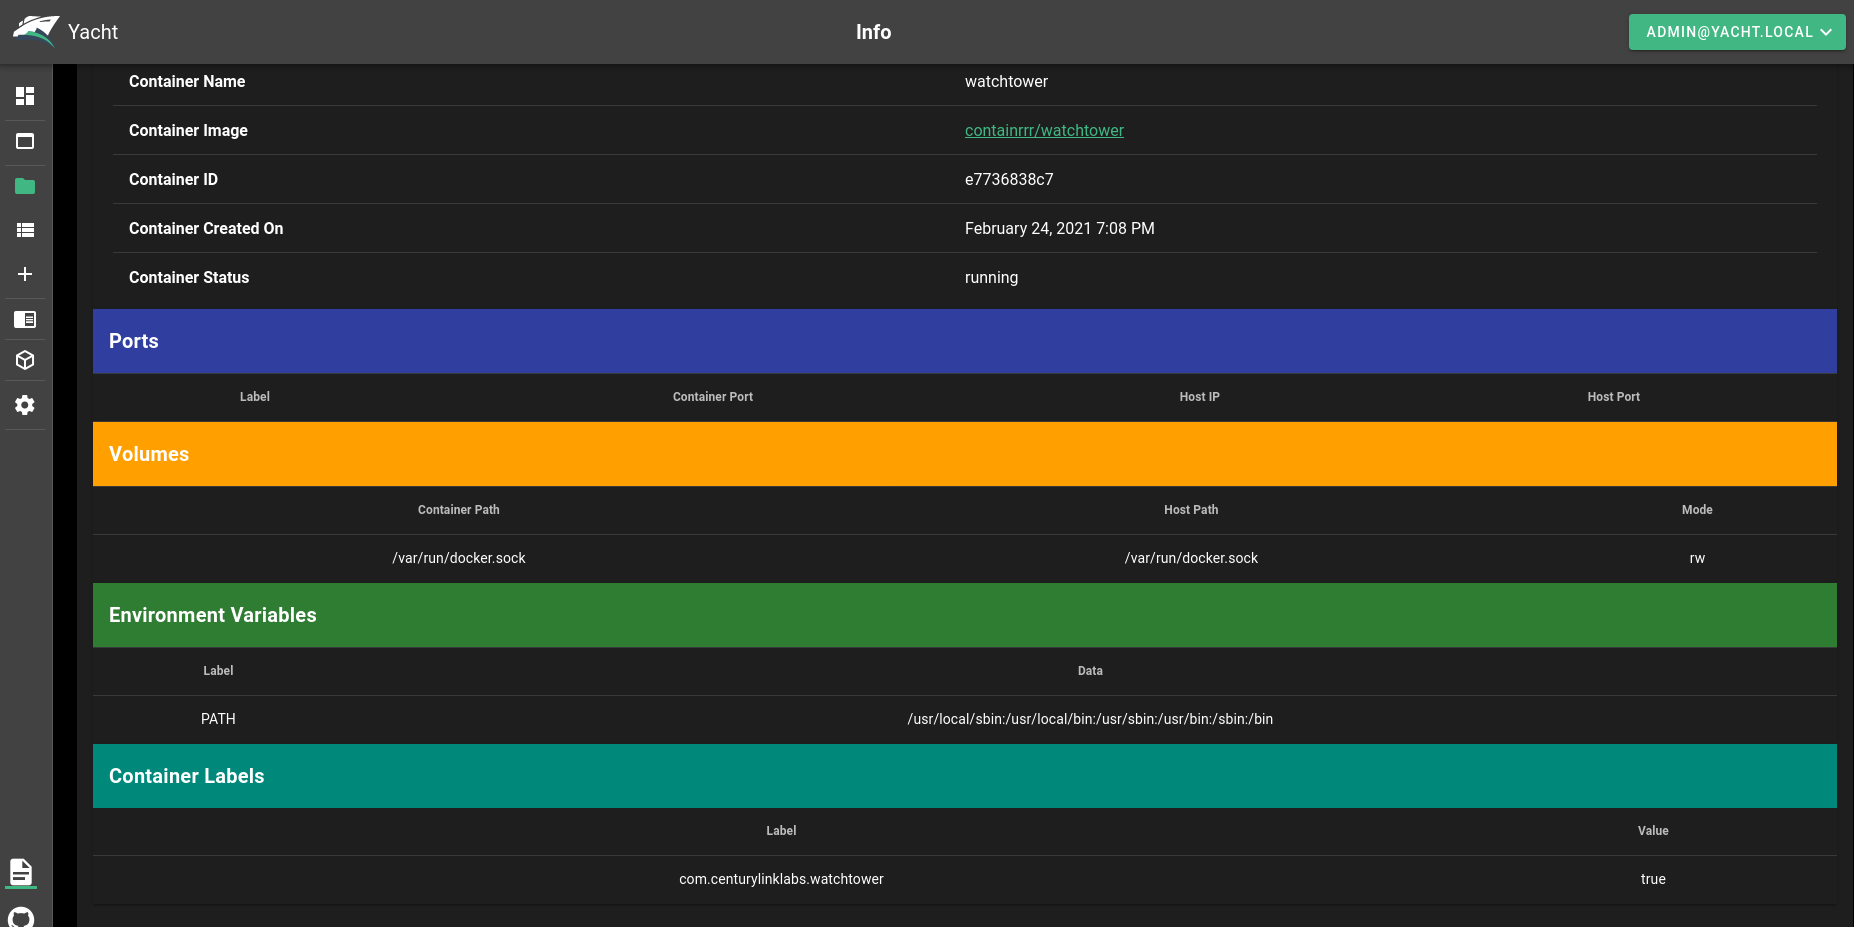Click the Container Port column header

click(x=713, y=397)
